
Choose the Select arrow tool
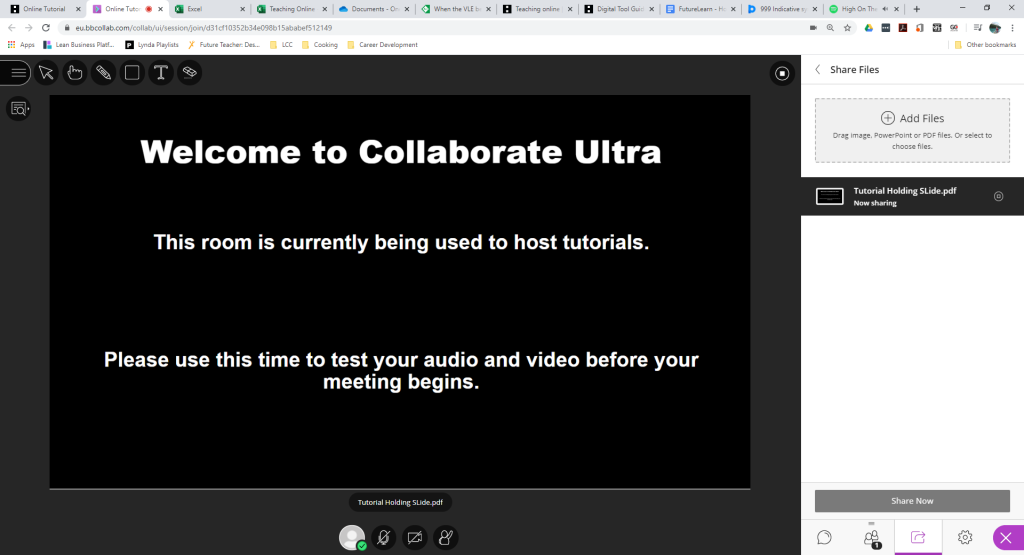coord(46,72)
